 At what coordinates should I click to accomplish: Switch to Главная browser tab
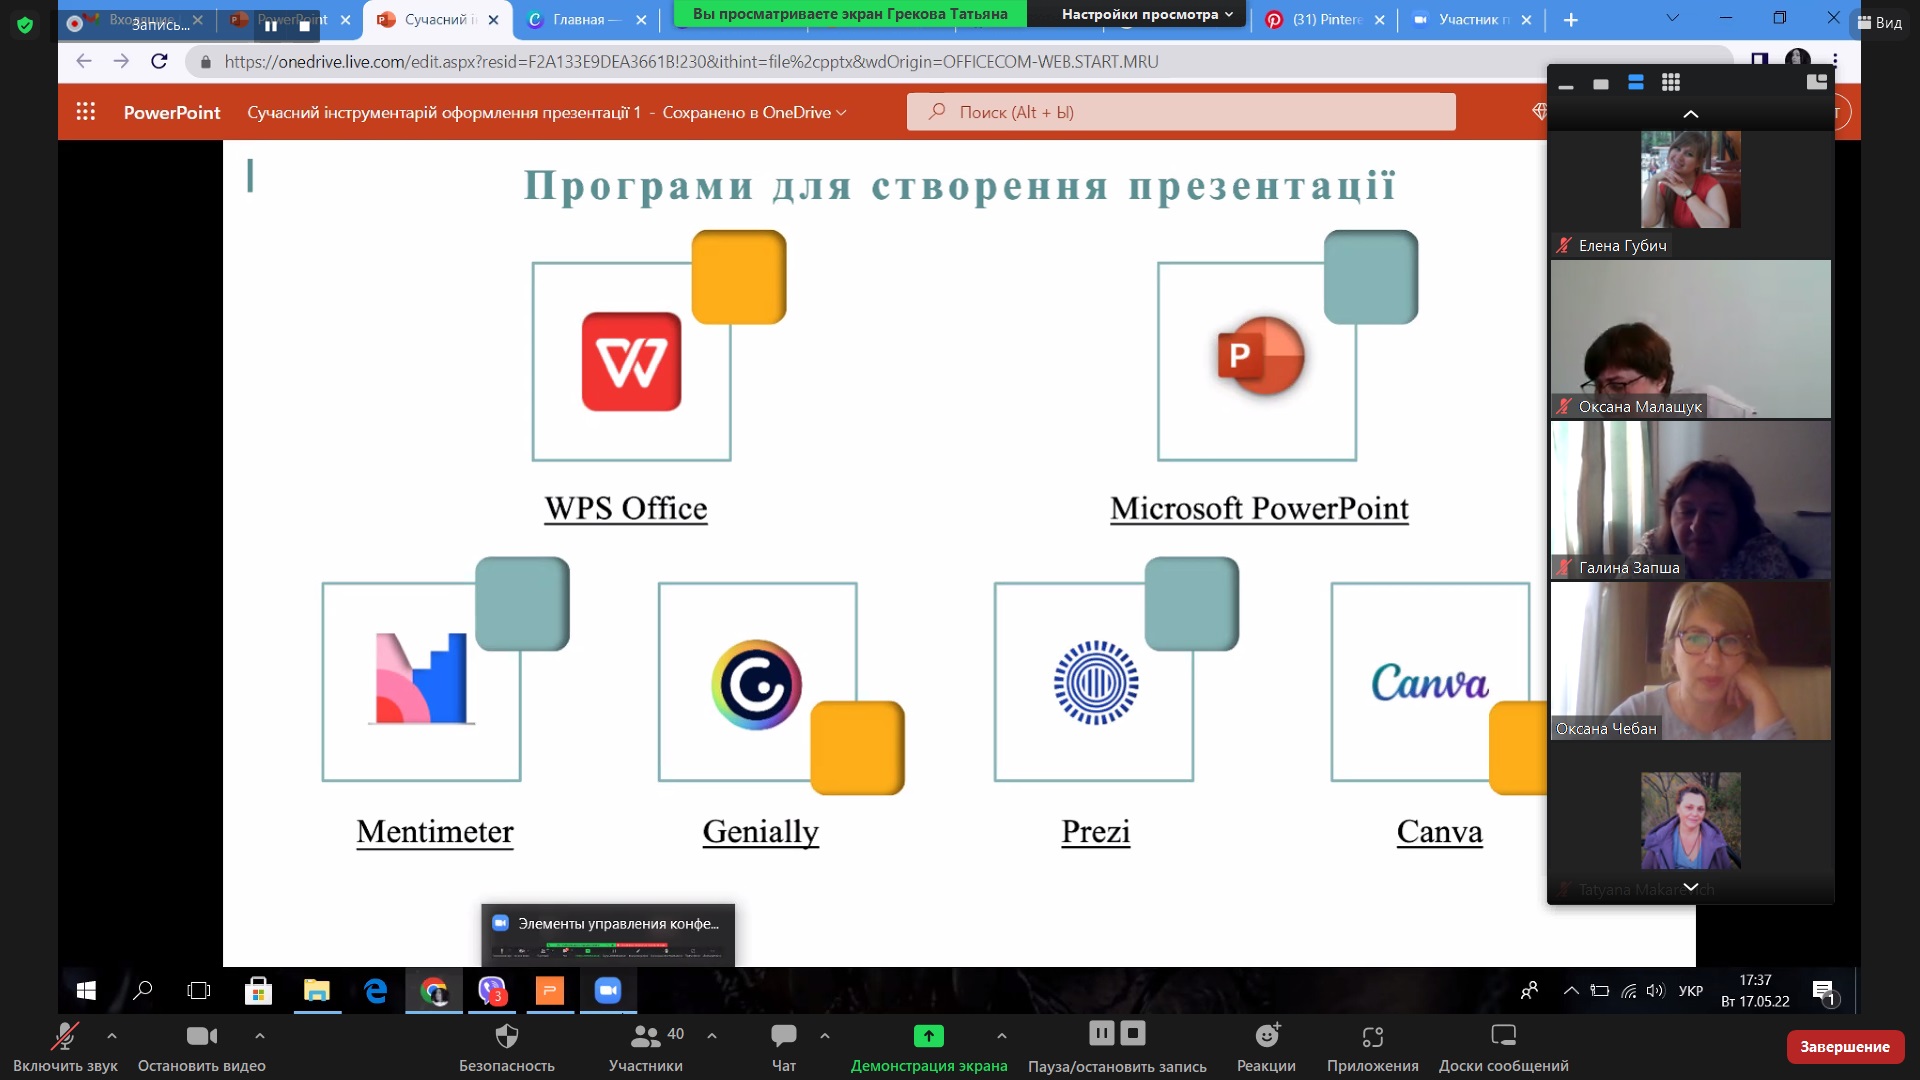coord(578,19)
